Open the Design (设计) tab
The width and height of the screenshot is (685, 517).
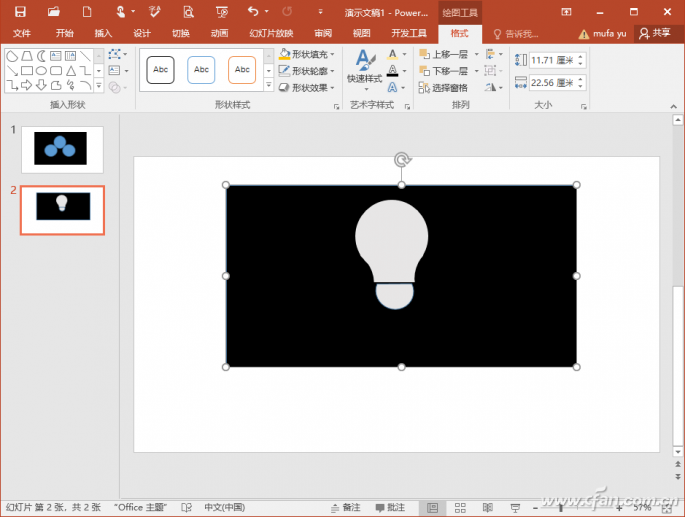(x=142, y=33)
